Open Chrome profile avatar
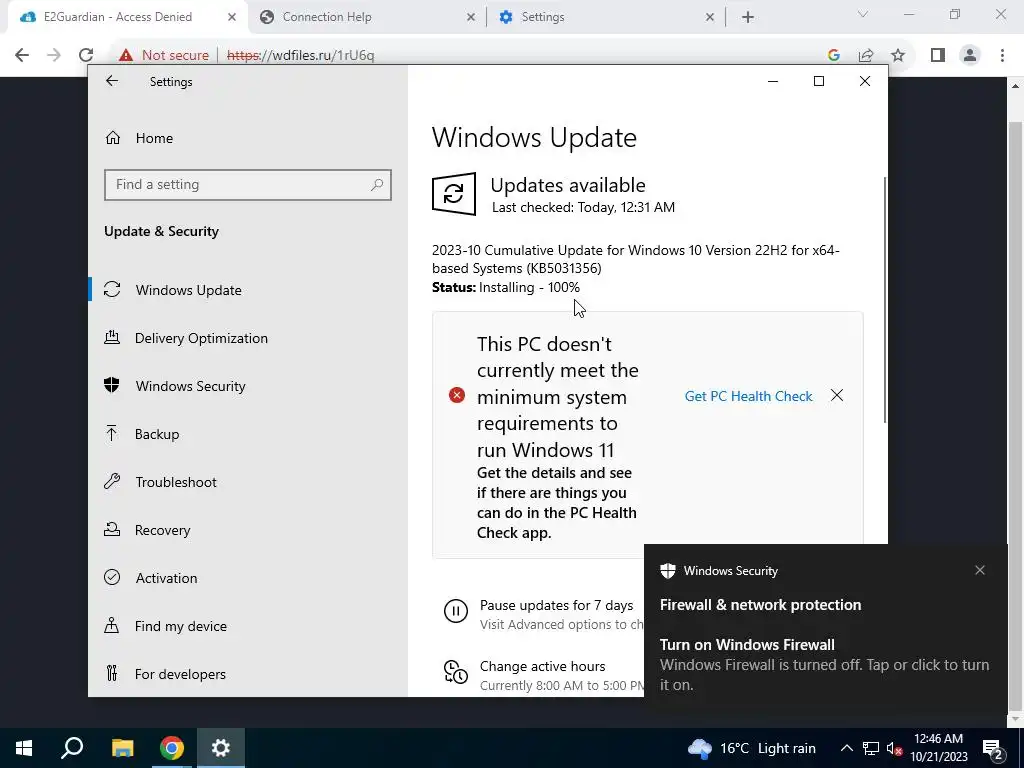The height and width of the screenshot is (768, 1024). 970,56
